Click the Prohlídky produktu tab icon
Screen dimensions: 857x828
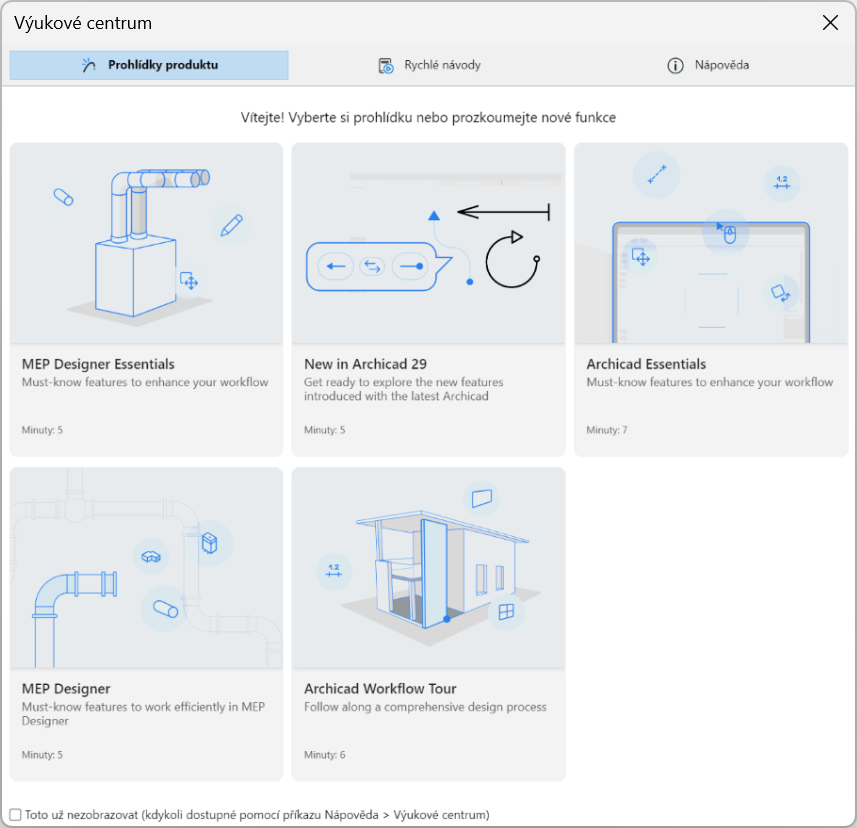(88, 66)
